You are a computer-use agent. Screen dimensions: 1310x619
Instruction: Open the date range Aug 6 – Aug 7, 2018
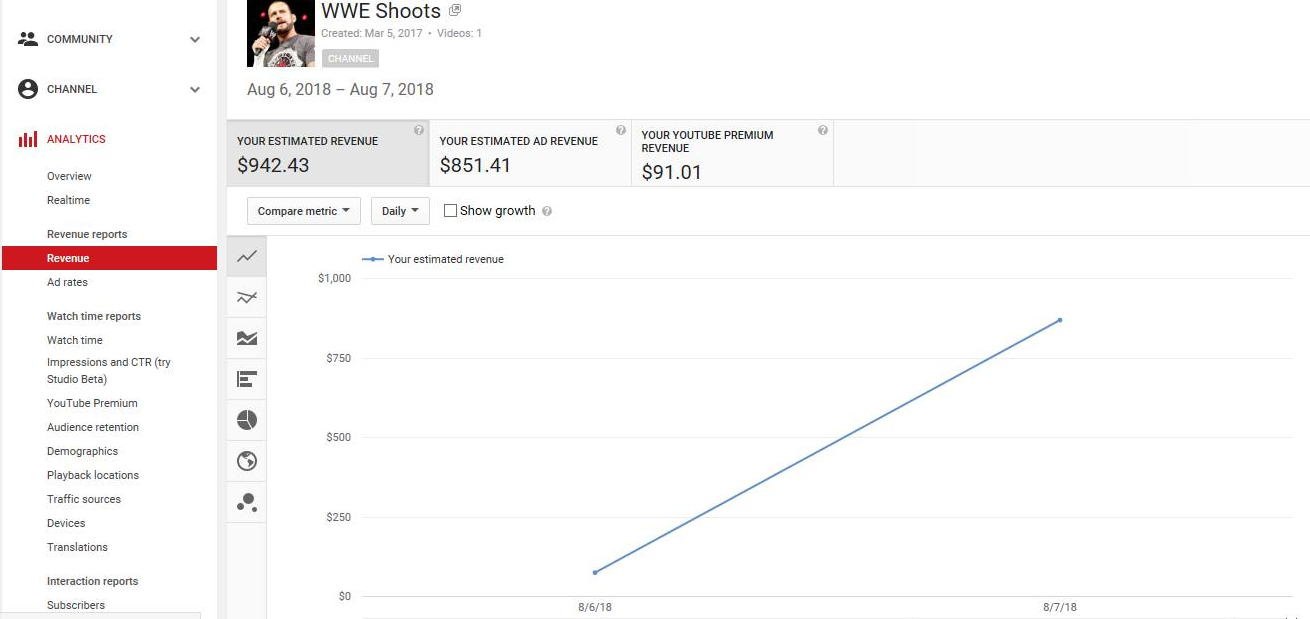(x=340, y=89)
